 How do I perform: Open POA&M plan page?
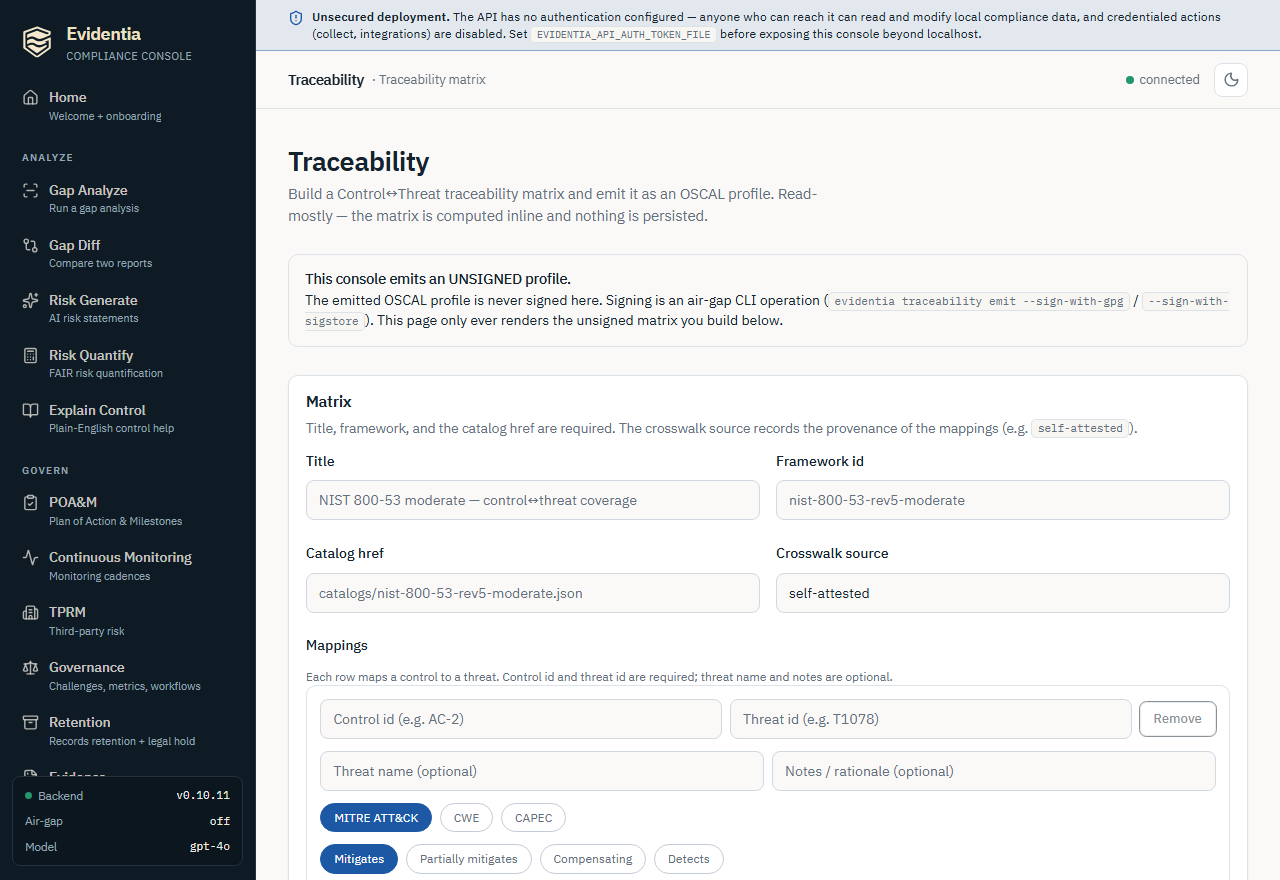(x=128, y=510)
